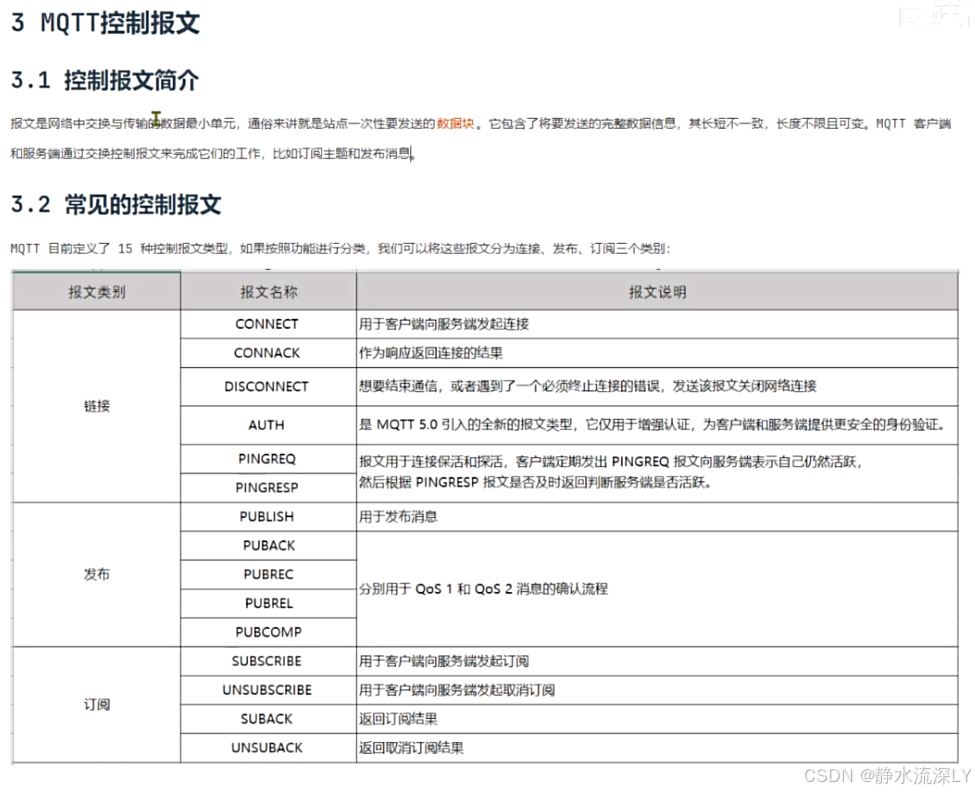Click the AUTH description mentioning MQTT 5.0
This screenshot has width=975, height=793.
click(x=653, y=425)
